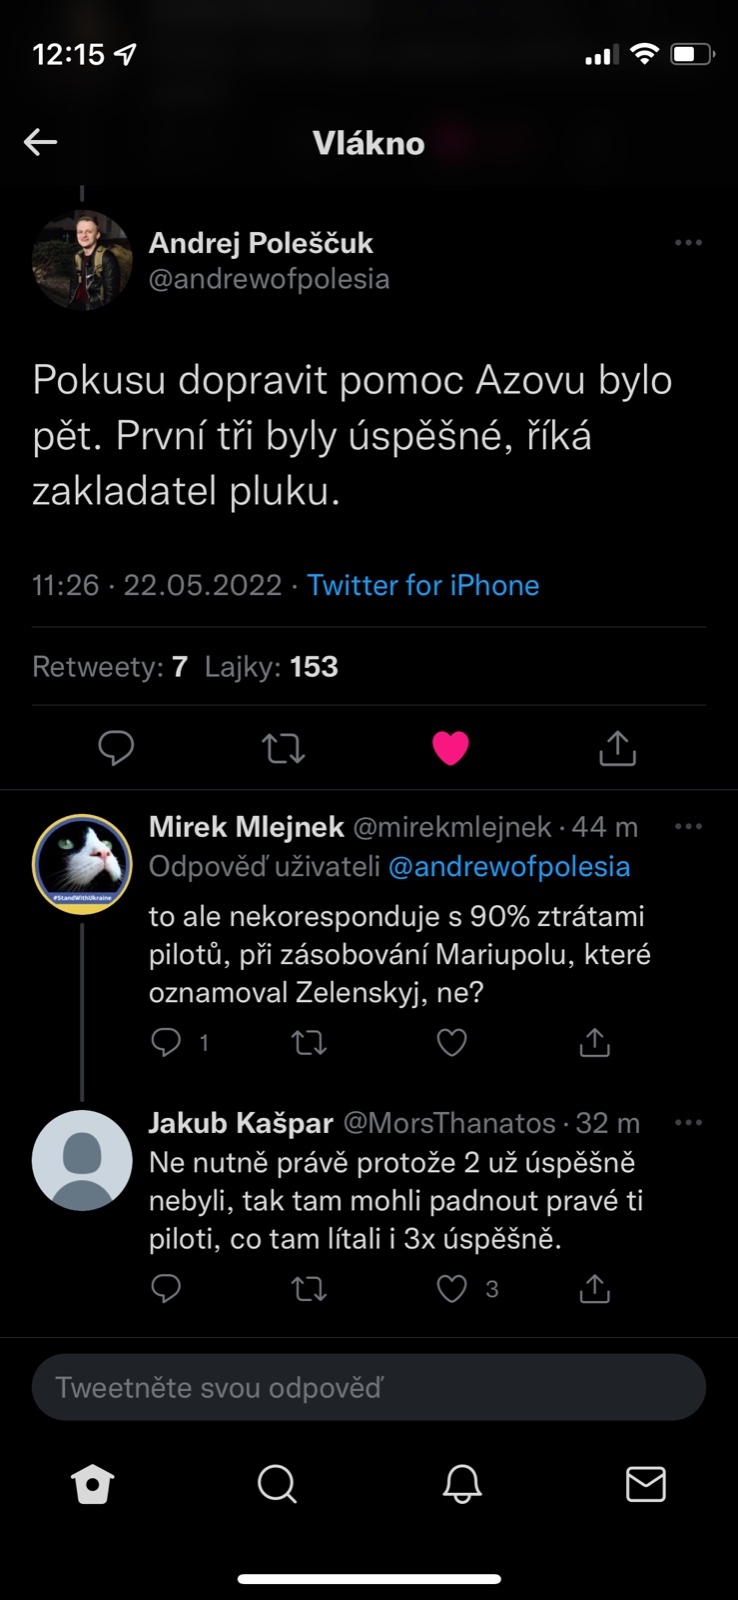This screenshot has height=1600, width=738.
Task: Reply to Jakub Kašpar's comment
Action: tap(166, 1289)
